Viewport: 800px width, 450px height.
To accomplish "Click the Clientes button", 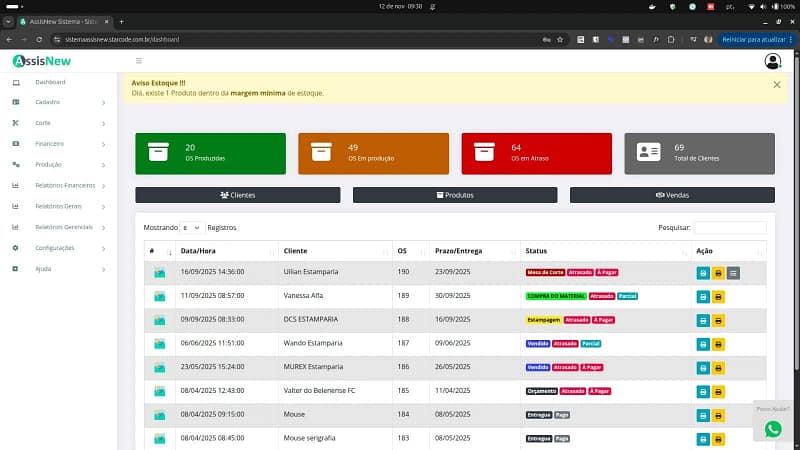I will pos(237,195).
